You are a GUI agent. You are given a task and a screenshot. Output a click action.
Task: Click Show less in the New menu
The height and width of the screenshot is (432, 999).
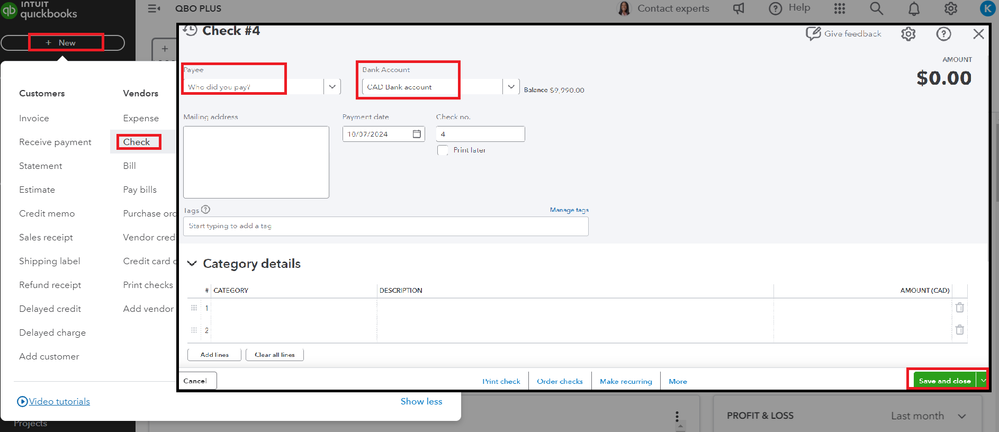(x=421, y=401)
